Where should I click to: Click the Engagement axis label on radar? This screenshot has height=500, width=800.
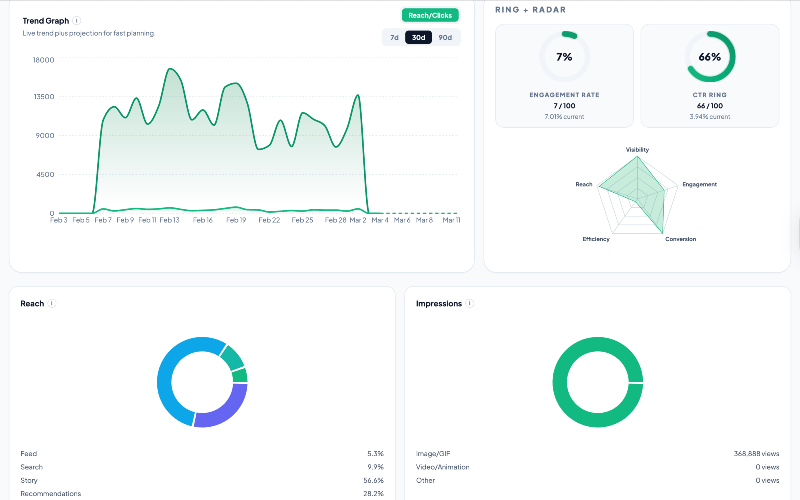coord(699,184)
